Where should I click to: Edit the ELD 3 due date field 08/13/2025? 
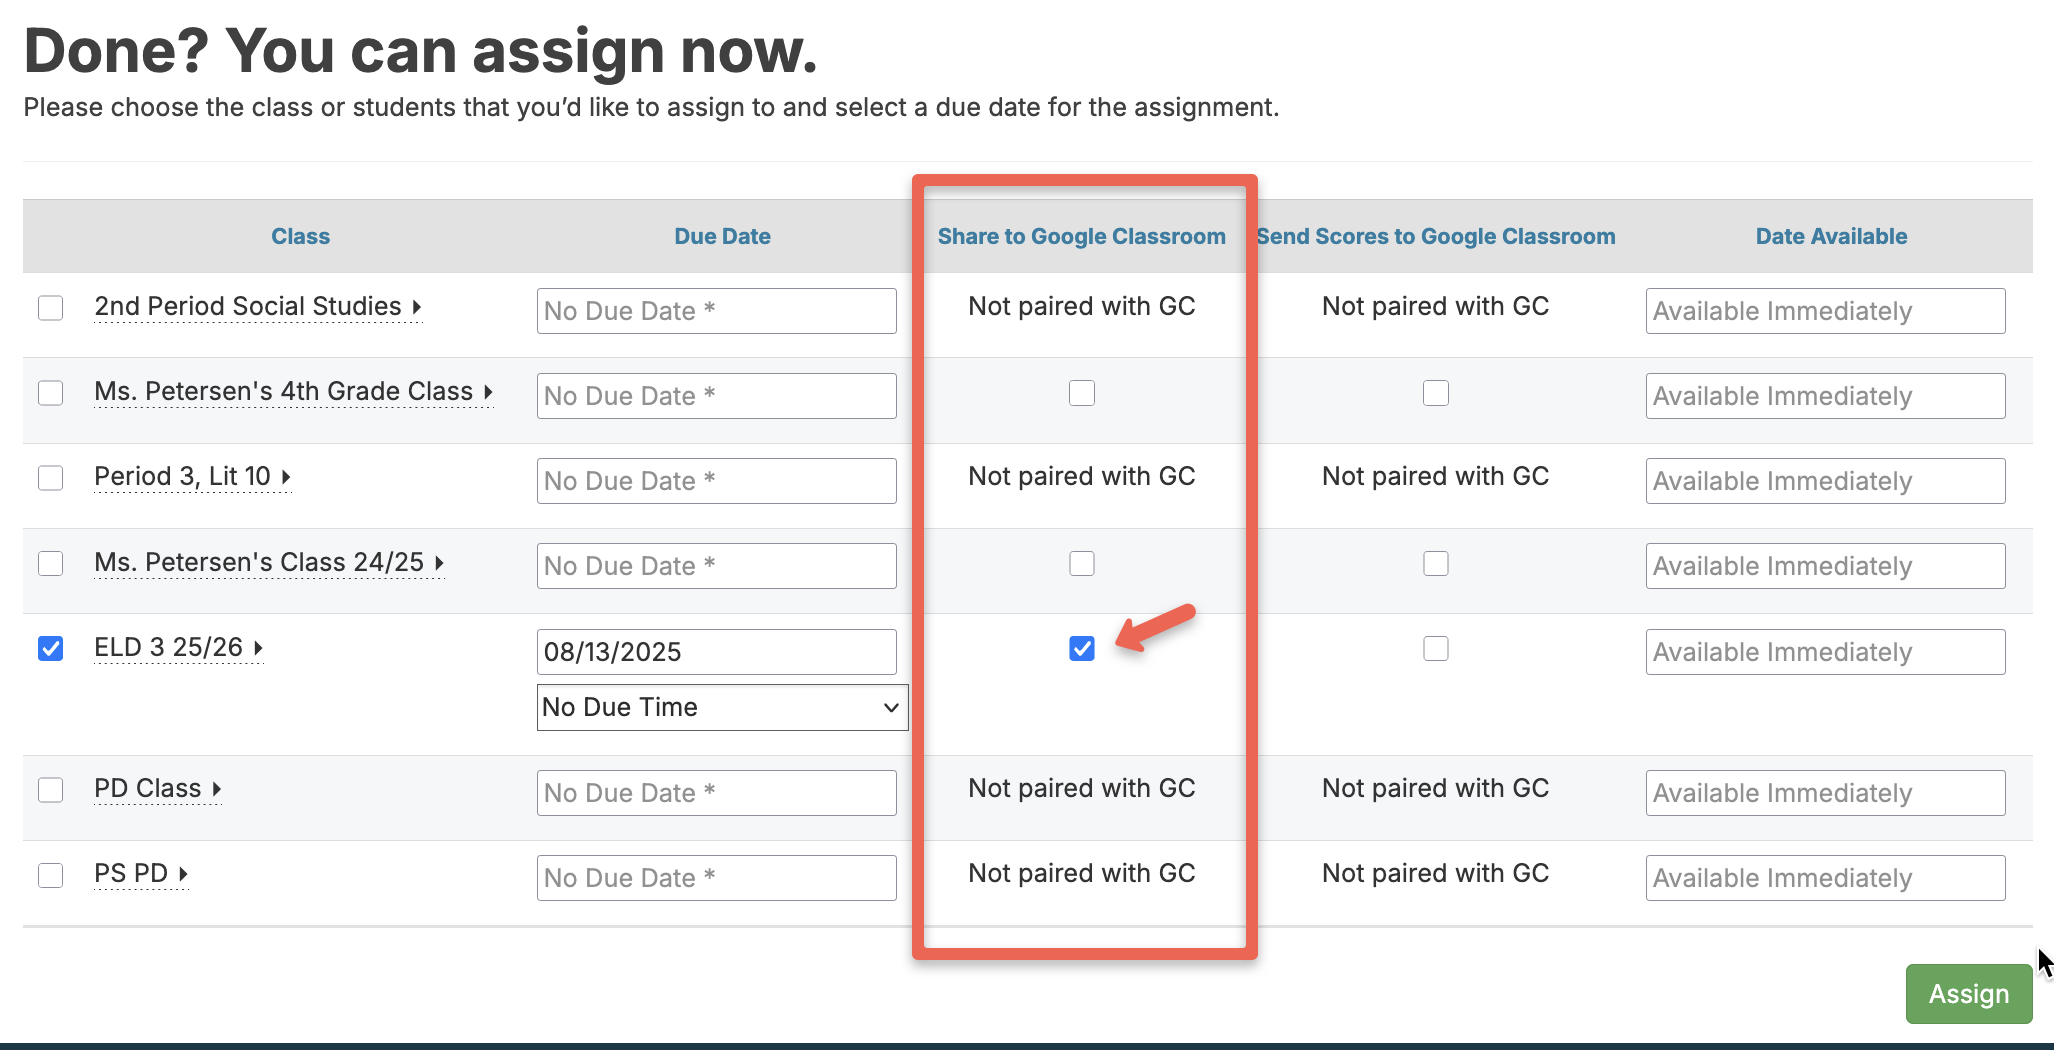(x=716, y=652)
